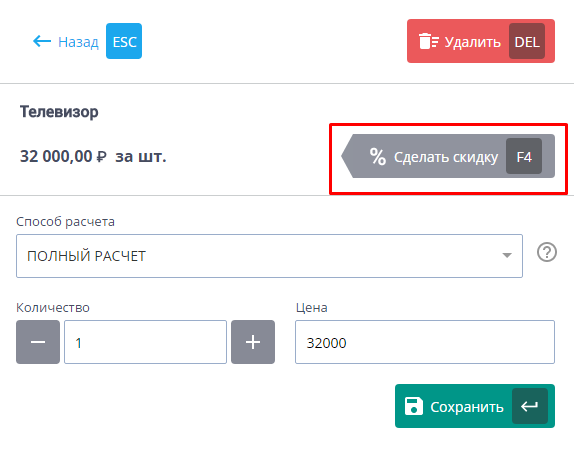This screenshot has width=574, height=449.
Task: Increase quantity with the plus button
Action: 253,342
